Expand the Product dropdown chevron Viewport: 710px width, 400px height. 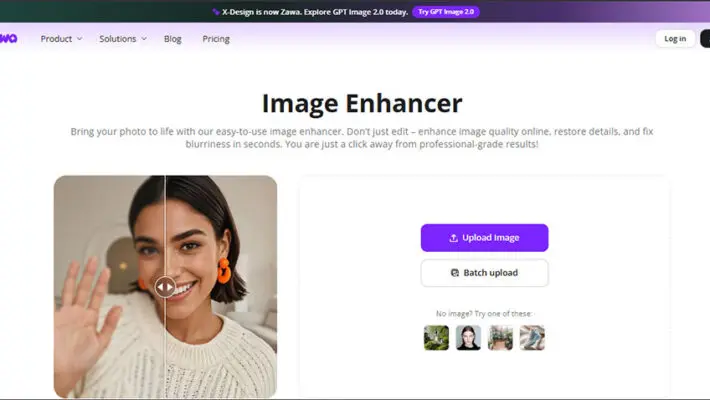point(79,39)
